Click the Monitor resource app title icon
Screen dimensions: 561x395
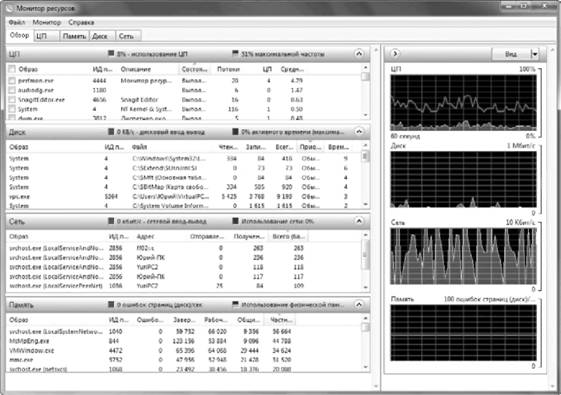point(10,8)
